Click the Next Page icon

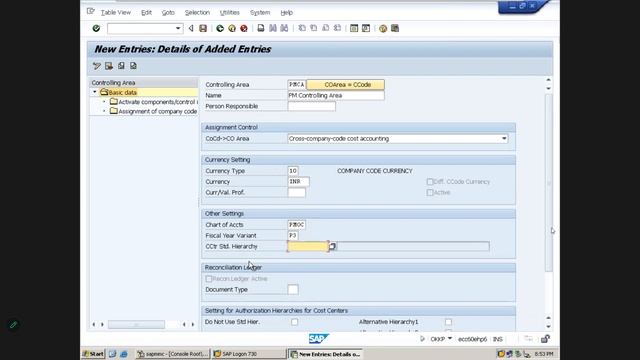[326, 28]
